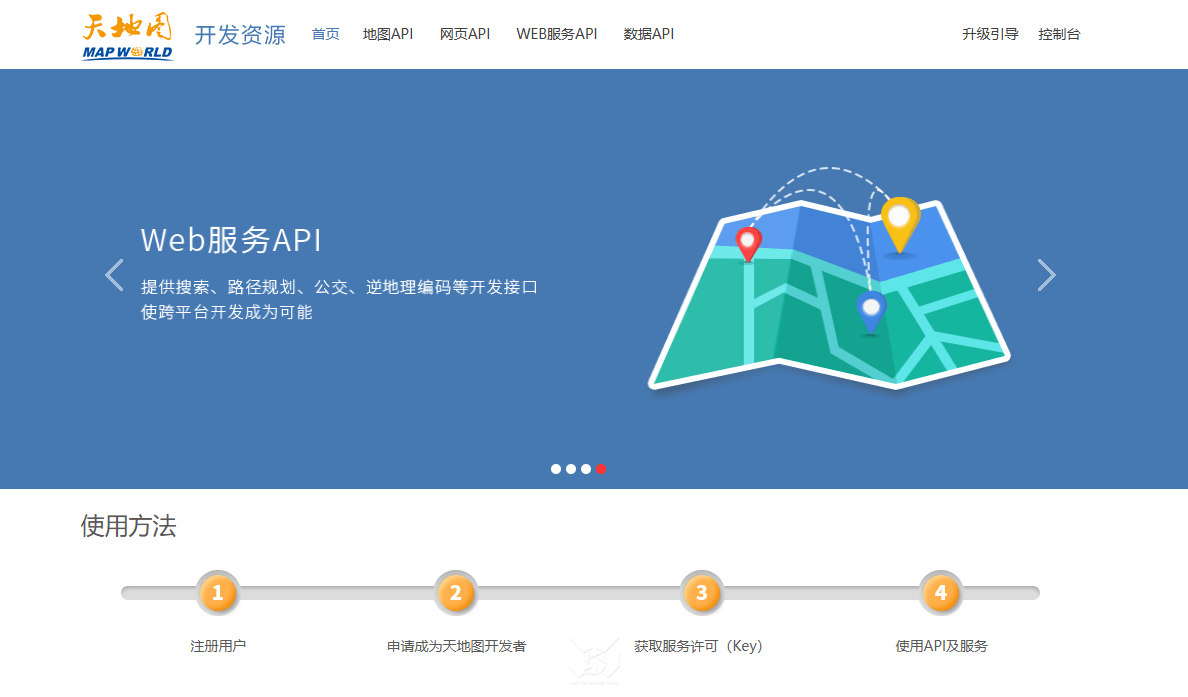The width and height of the screenshot is (1188, 697).
Task: Click the 使用API及服务 step label
Action: (942, 646)
